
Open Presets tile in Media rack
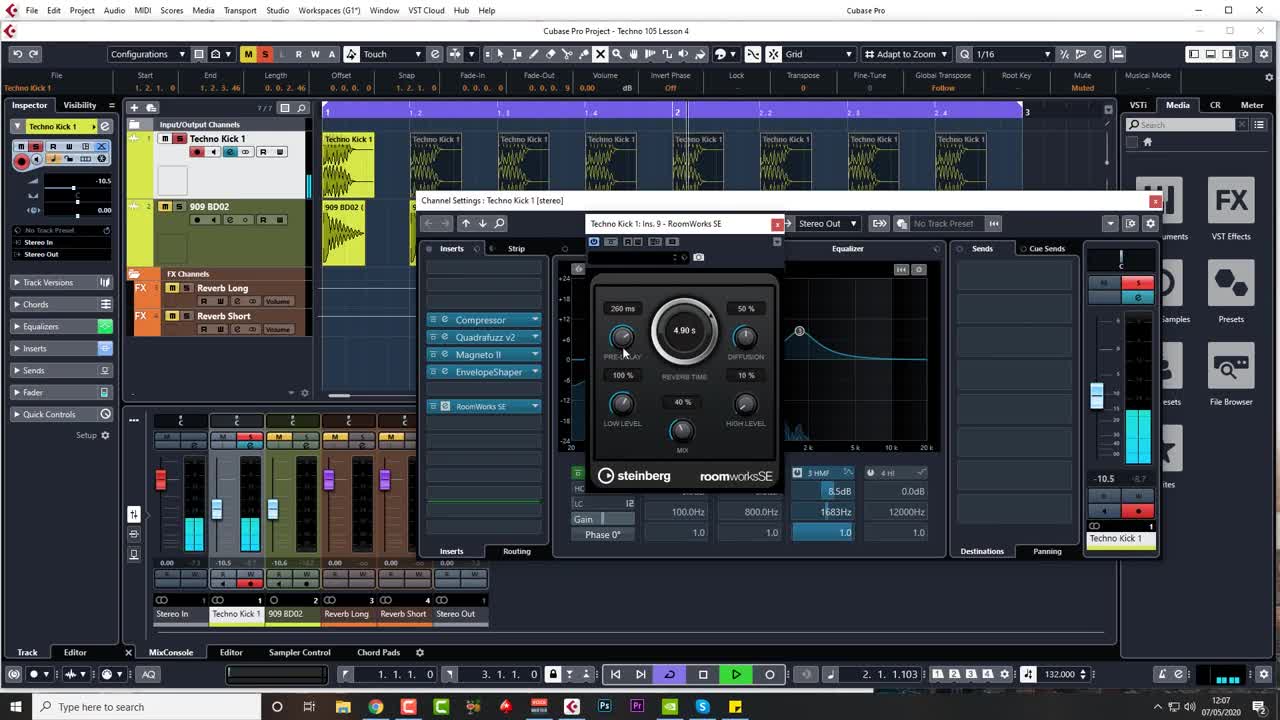point(1231,292)
